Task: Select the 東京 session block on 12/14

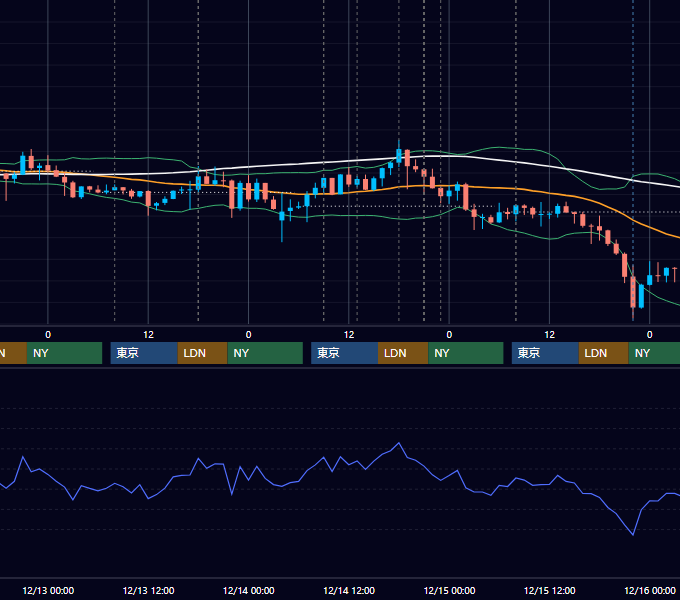Action: pos(345,353)
